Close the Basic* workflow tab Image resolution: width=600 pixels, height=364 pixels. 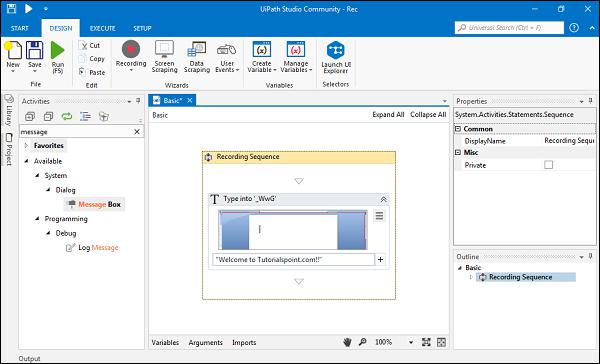(190, 100)
